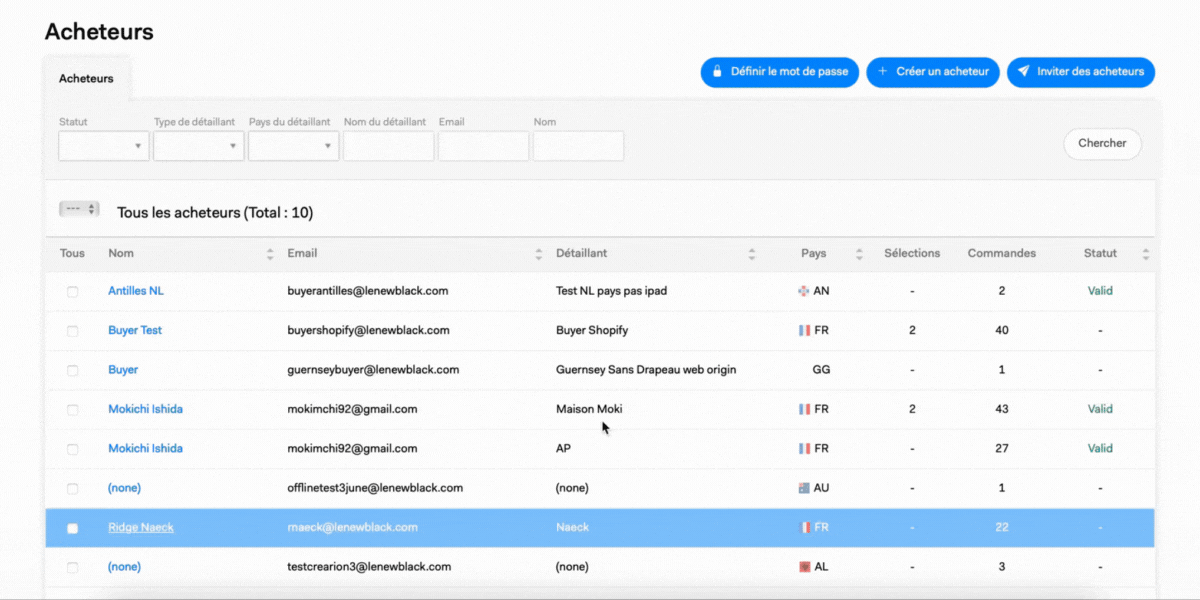
Task: Click the Australian flag next to AU
Action: pos(804,488)
